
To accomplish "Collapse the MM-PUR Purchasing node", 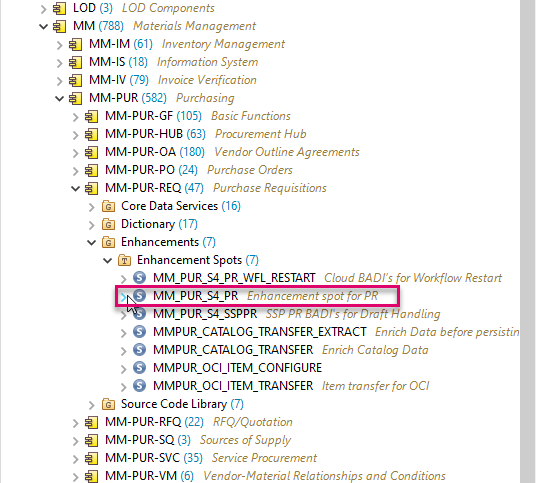I will tap(59, 98).
